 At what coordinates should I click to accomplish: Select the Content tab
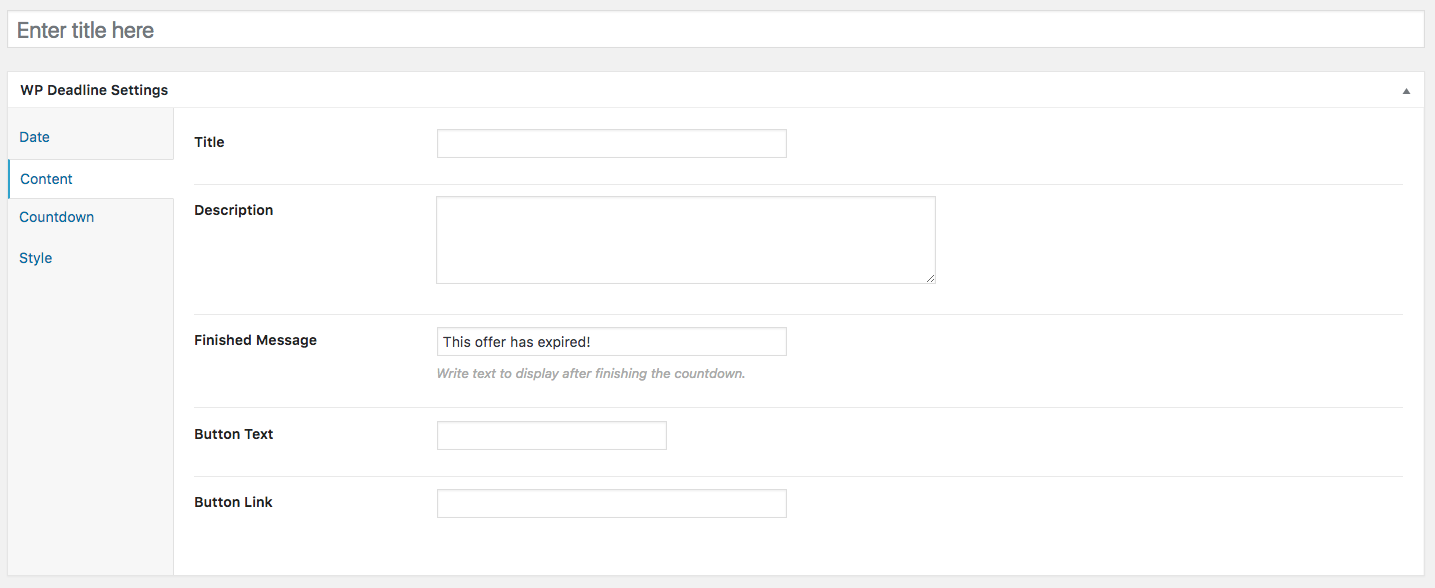click(x=46, y=179)
